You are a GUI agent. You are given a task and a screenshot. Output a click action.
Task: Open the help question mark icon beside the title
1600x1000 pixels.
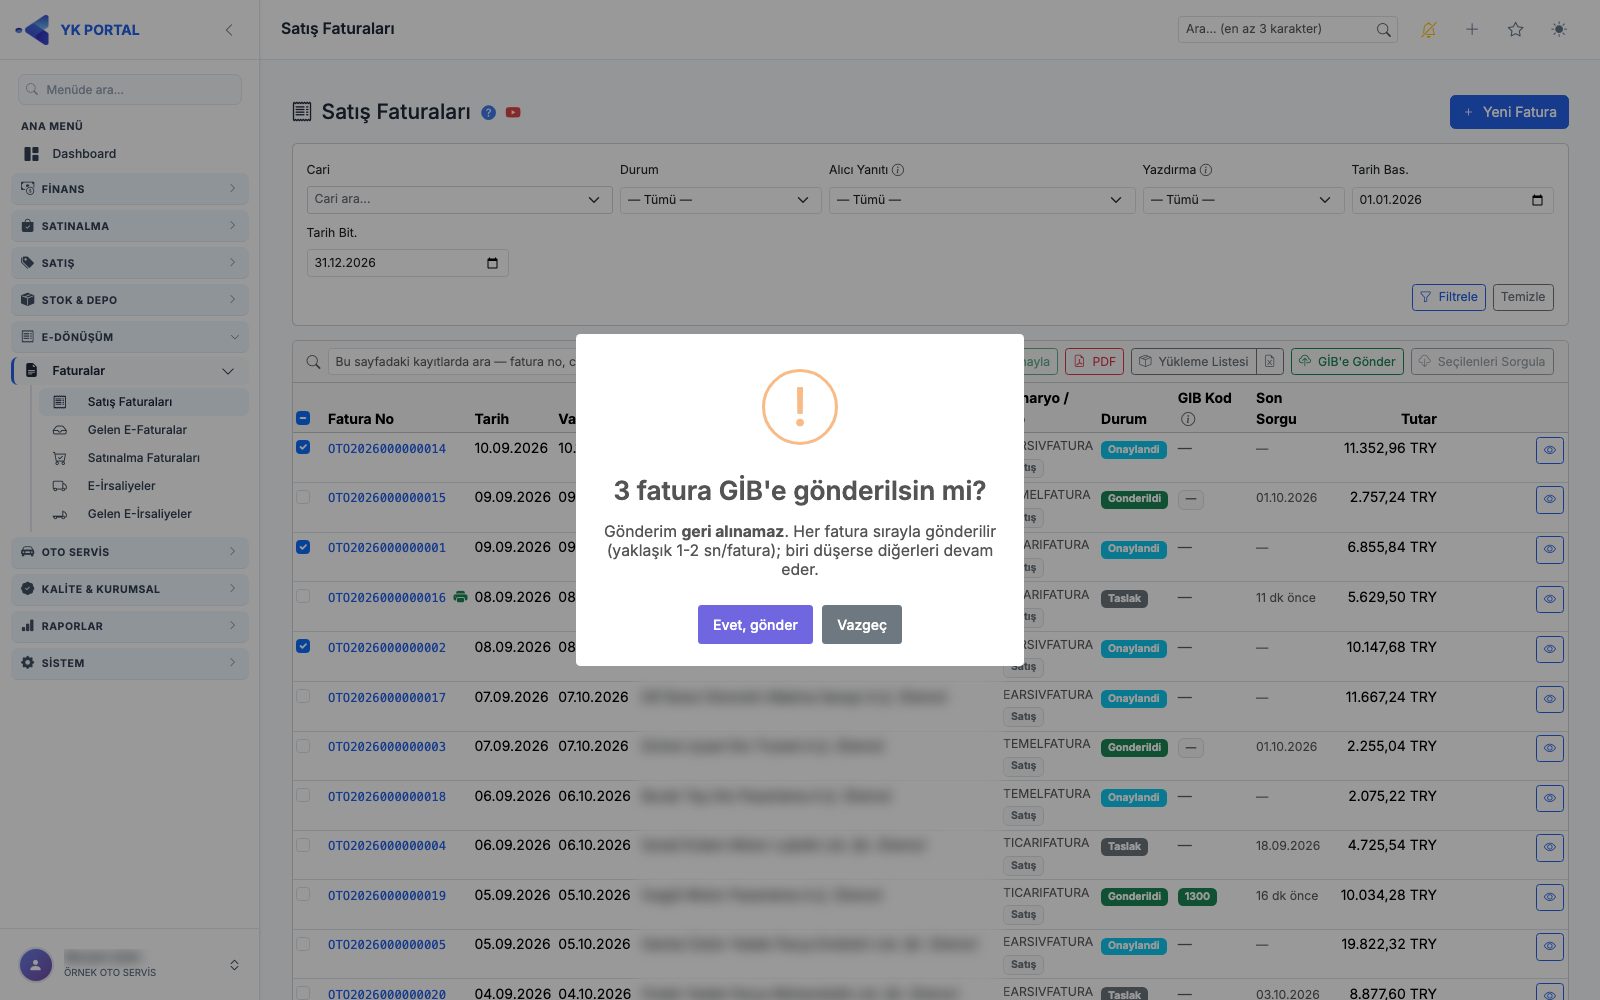coord(488,113)
